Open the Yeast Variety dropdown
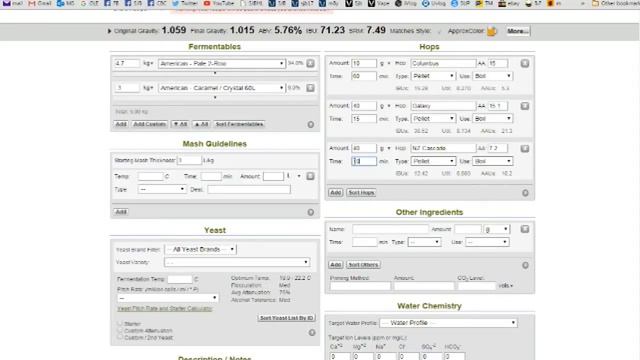Viewport: 640px width, 360px height. pyautogui.click(x=237, y=262)
